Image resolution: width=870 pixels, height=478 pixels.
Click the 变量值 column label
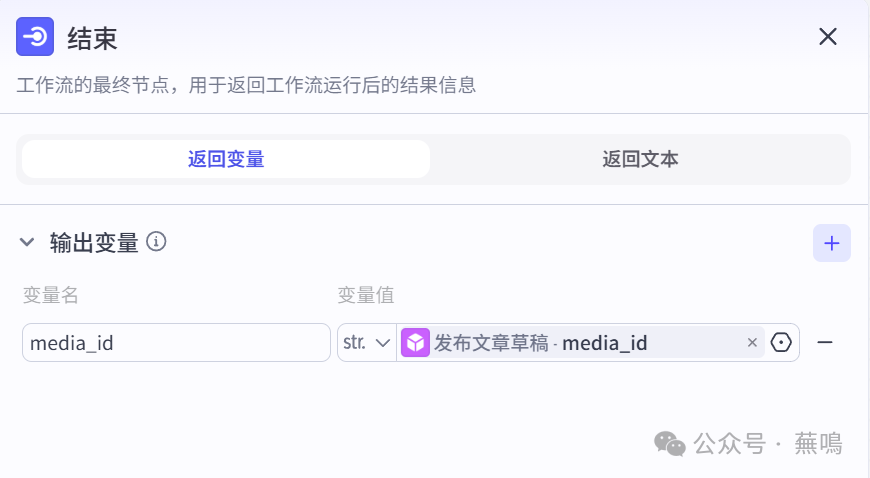pyautogui.click(x=366, y=294)
